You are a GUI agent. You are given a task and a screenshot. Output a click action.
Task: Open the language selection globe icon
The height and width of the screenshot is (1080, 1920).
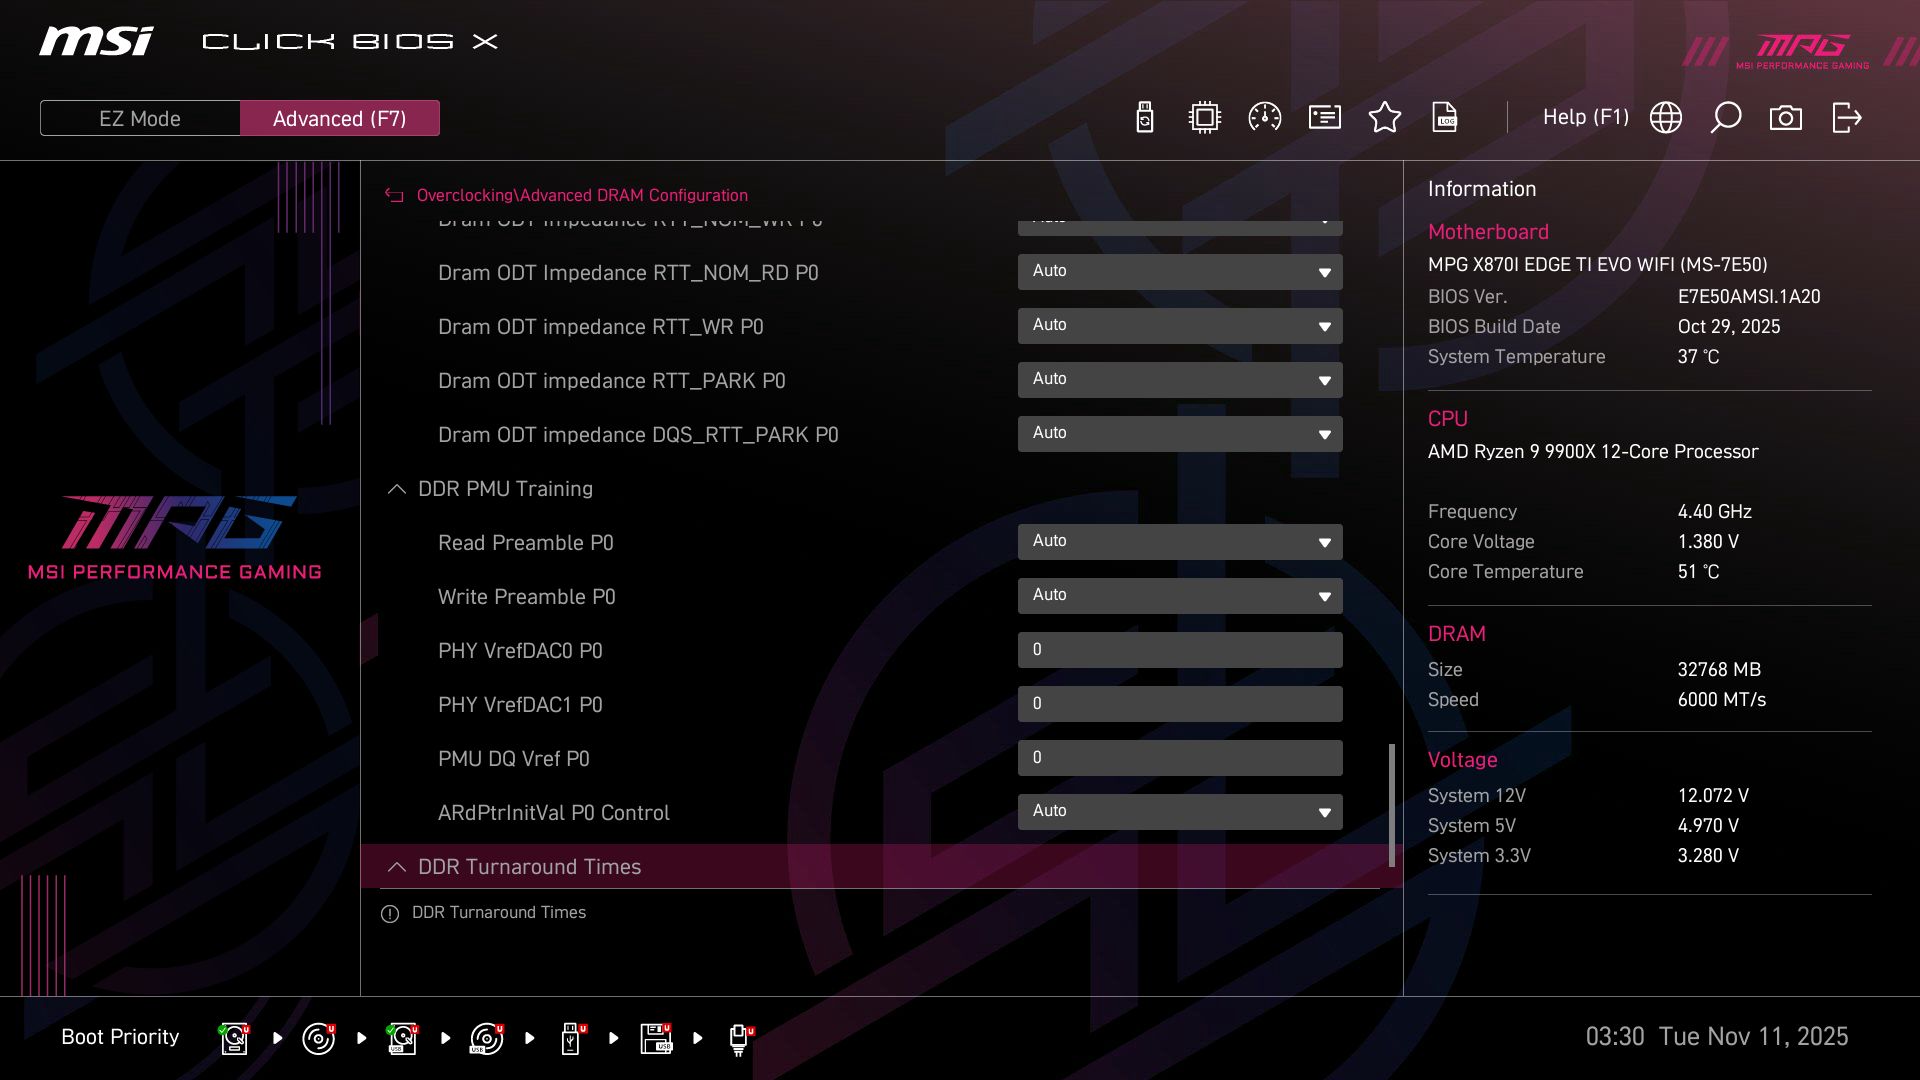[x=1666, y=117]
